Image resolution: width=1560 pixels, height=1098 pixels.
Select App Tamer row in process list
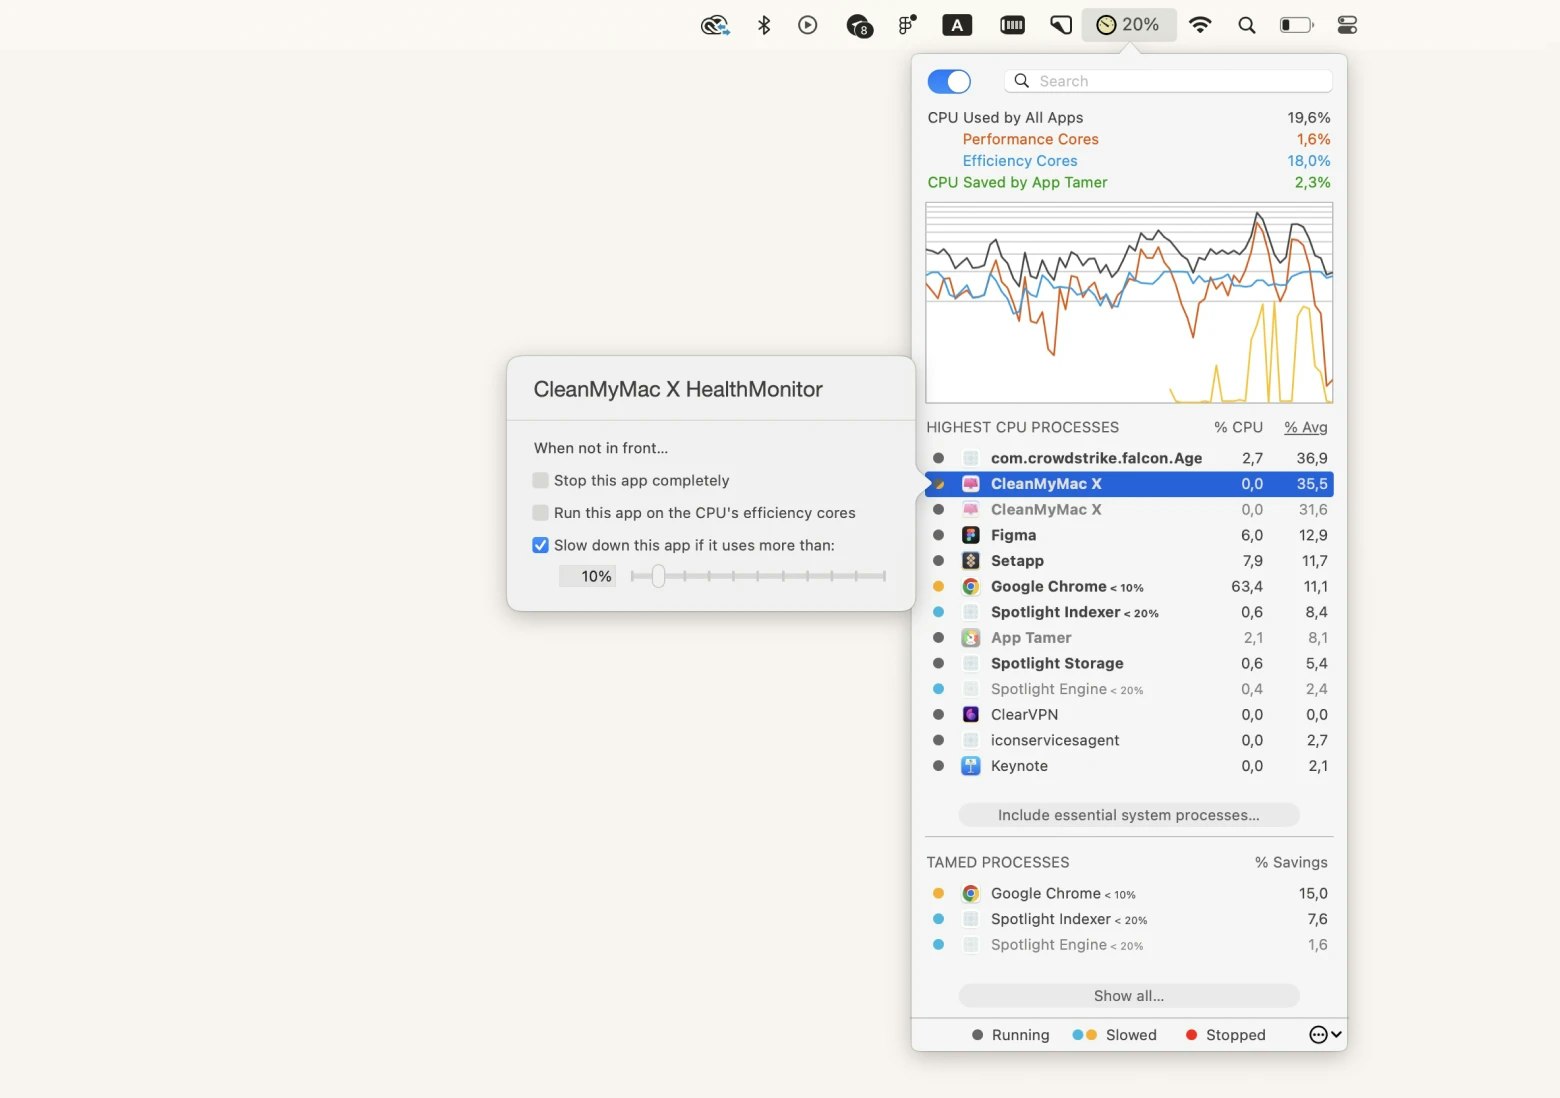[1129, 638]
